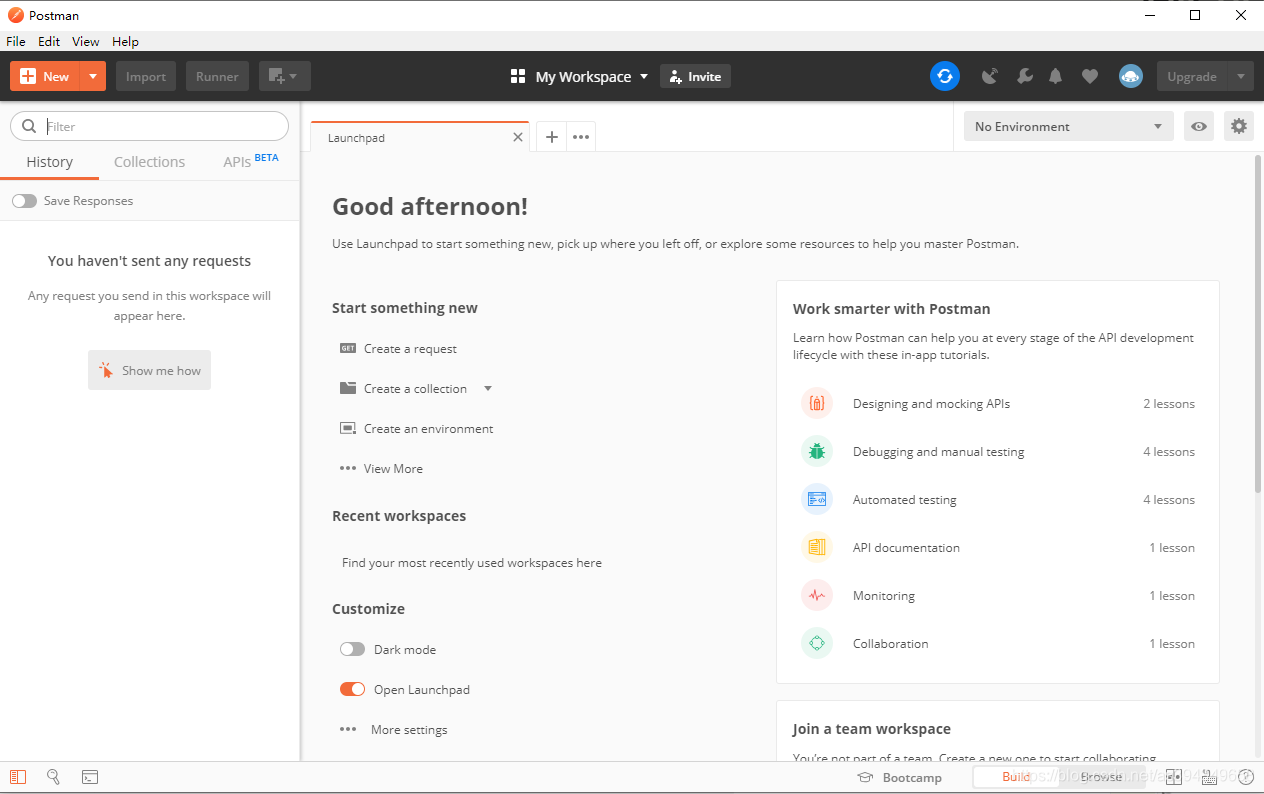Enable Dark mode toggle
The height and width of the screenshot is (794, 1264).
click(x=352, y=649)
